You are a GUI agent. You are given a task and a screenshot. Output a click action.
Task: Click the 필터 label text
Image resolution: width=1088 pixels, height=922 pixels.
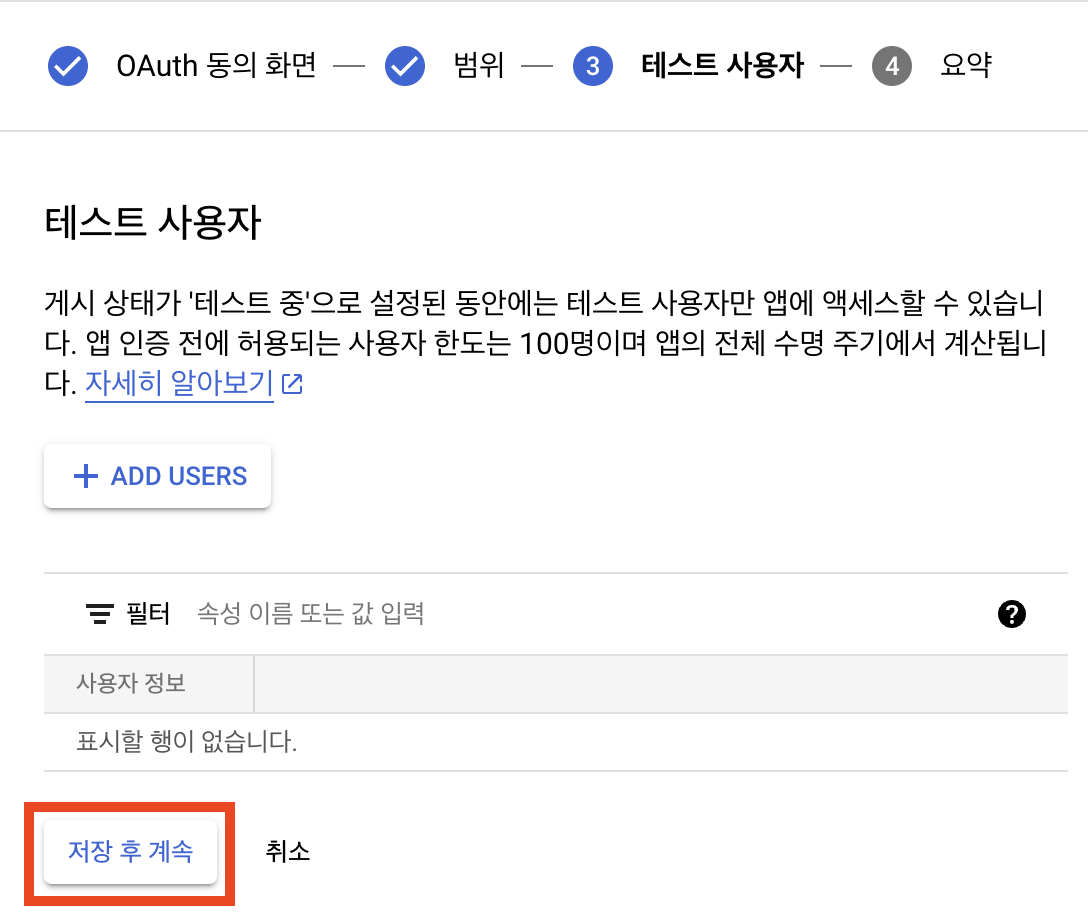point(149,614)
